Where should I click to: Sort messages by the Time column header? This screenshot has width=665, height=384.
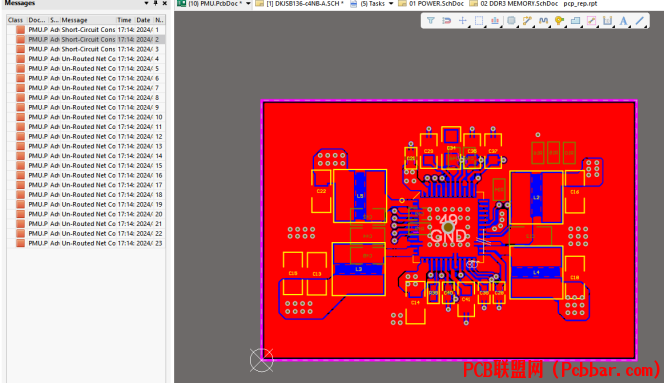124,20
